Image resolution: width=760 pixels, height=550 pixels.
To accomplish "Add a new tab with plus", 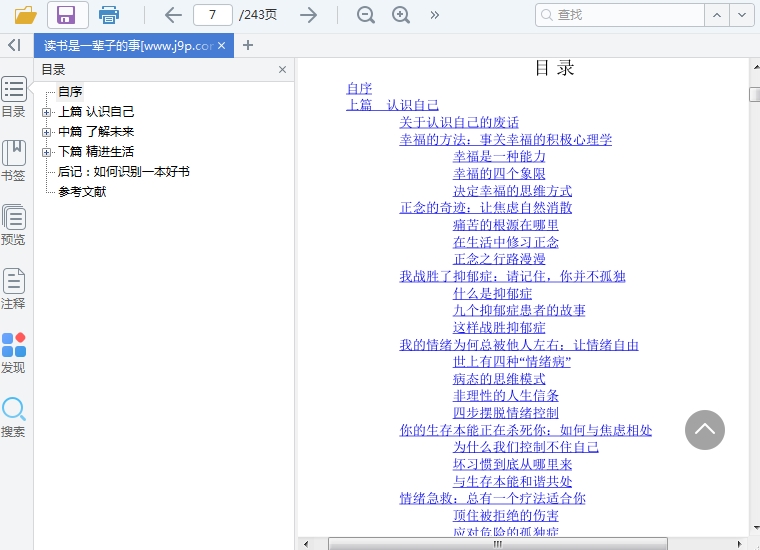I will pos(248,45).
